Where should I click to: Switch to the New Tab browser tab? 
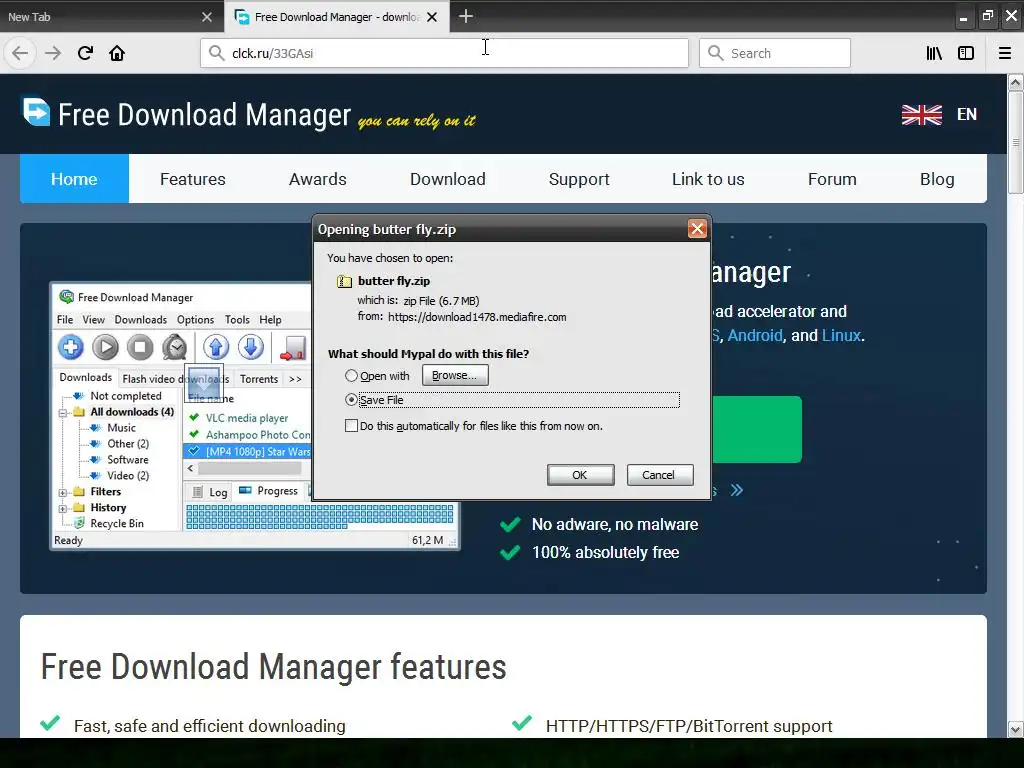112,17
